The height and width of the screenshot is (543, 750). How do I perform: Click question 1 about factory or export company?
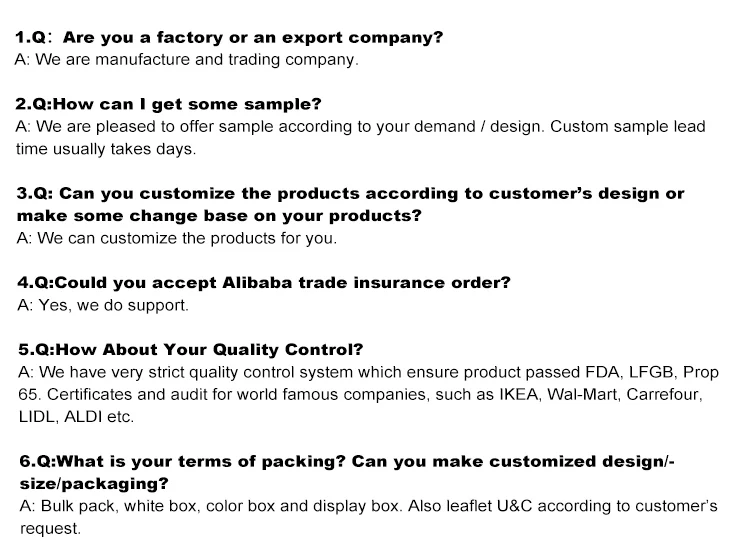tap(229, 37)
